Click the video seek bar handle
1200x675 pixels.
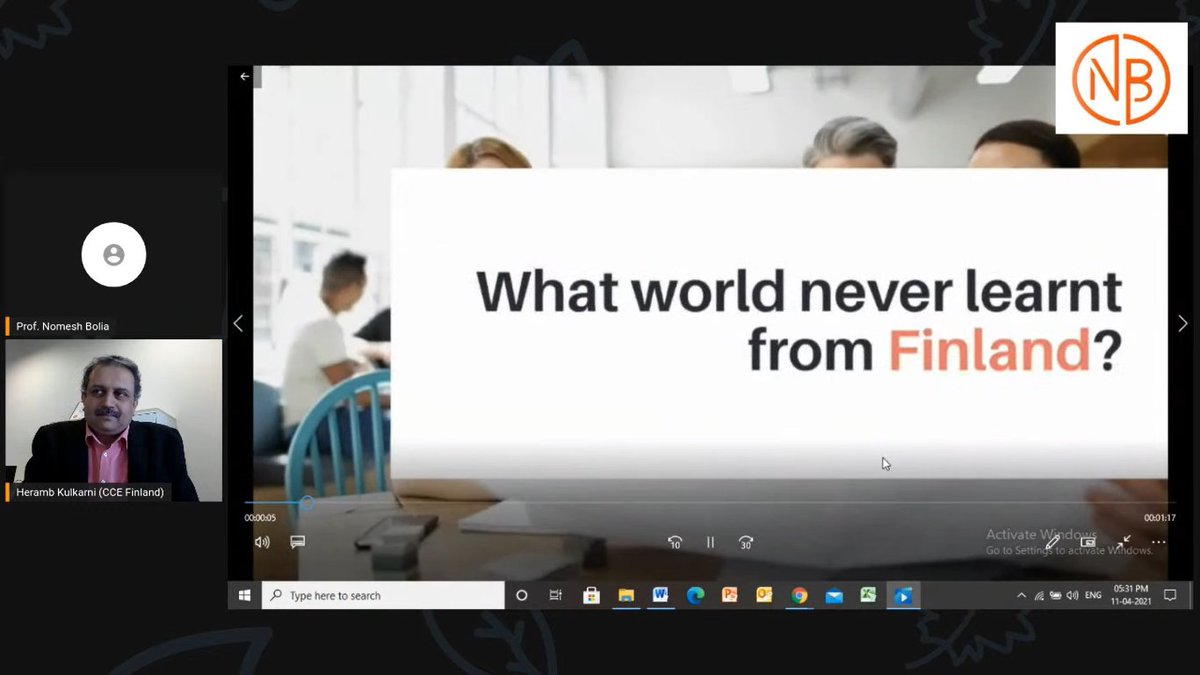pos(308,503)
